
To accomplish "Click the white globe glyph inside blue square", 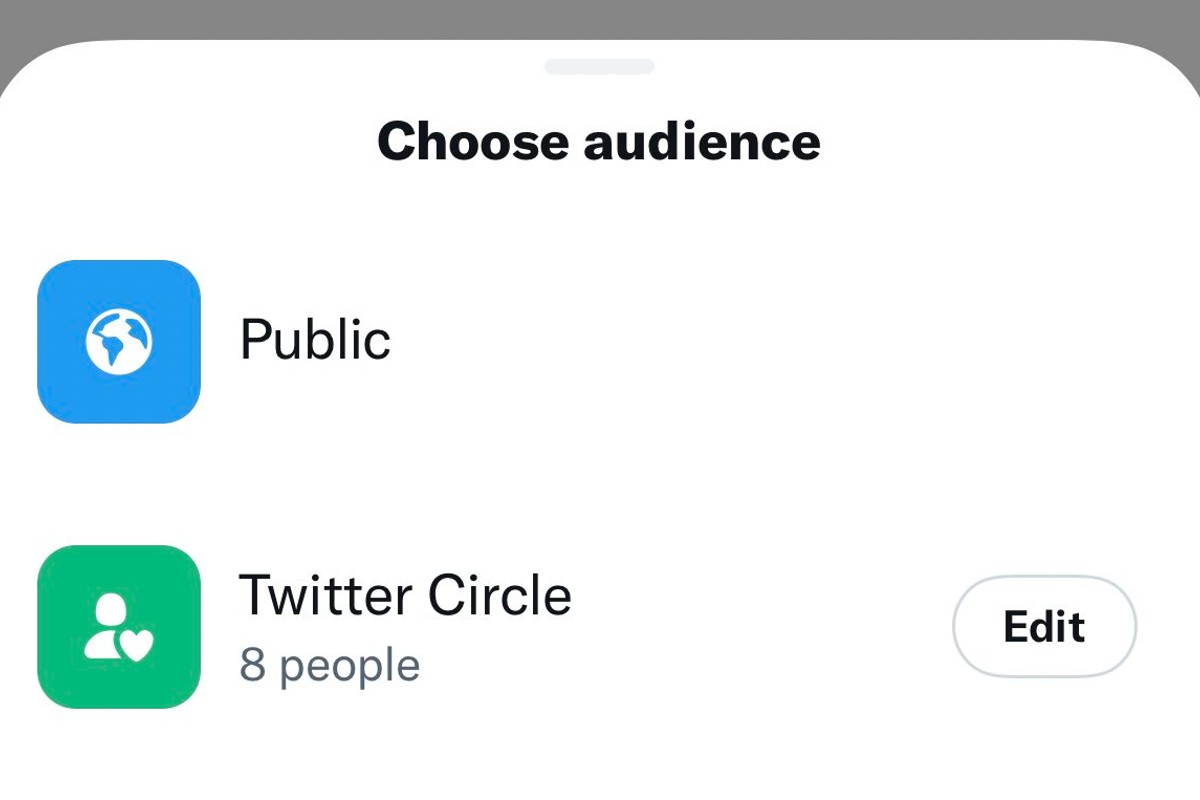I will click(119, 341).
